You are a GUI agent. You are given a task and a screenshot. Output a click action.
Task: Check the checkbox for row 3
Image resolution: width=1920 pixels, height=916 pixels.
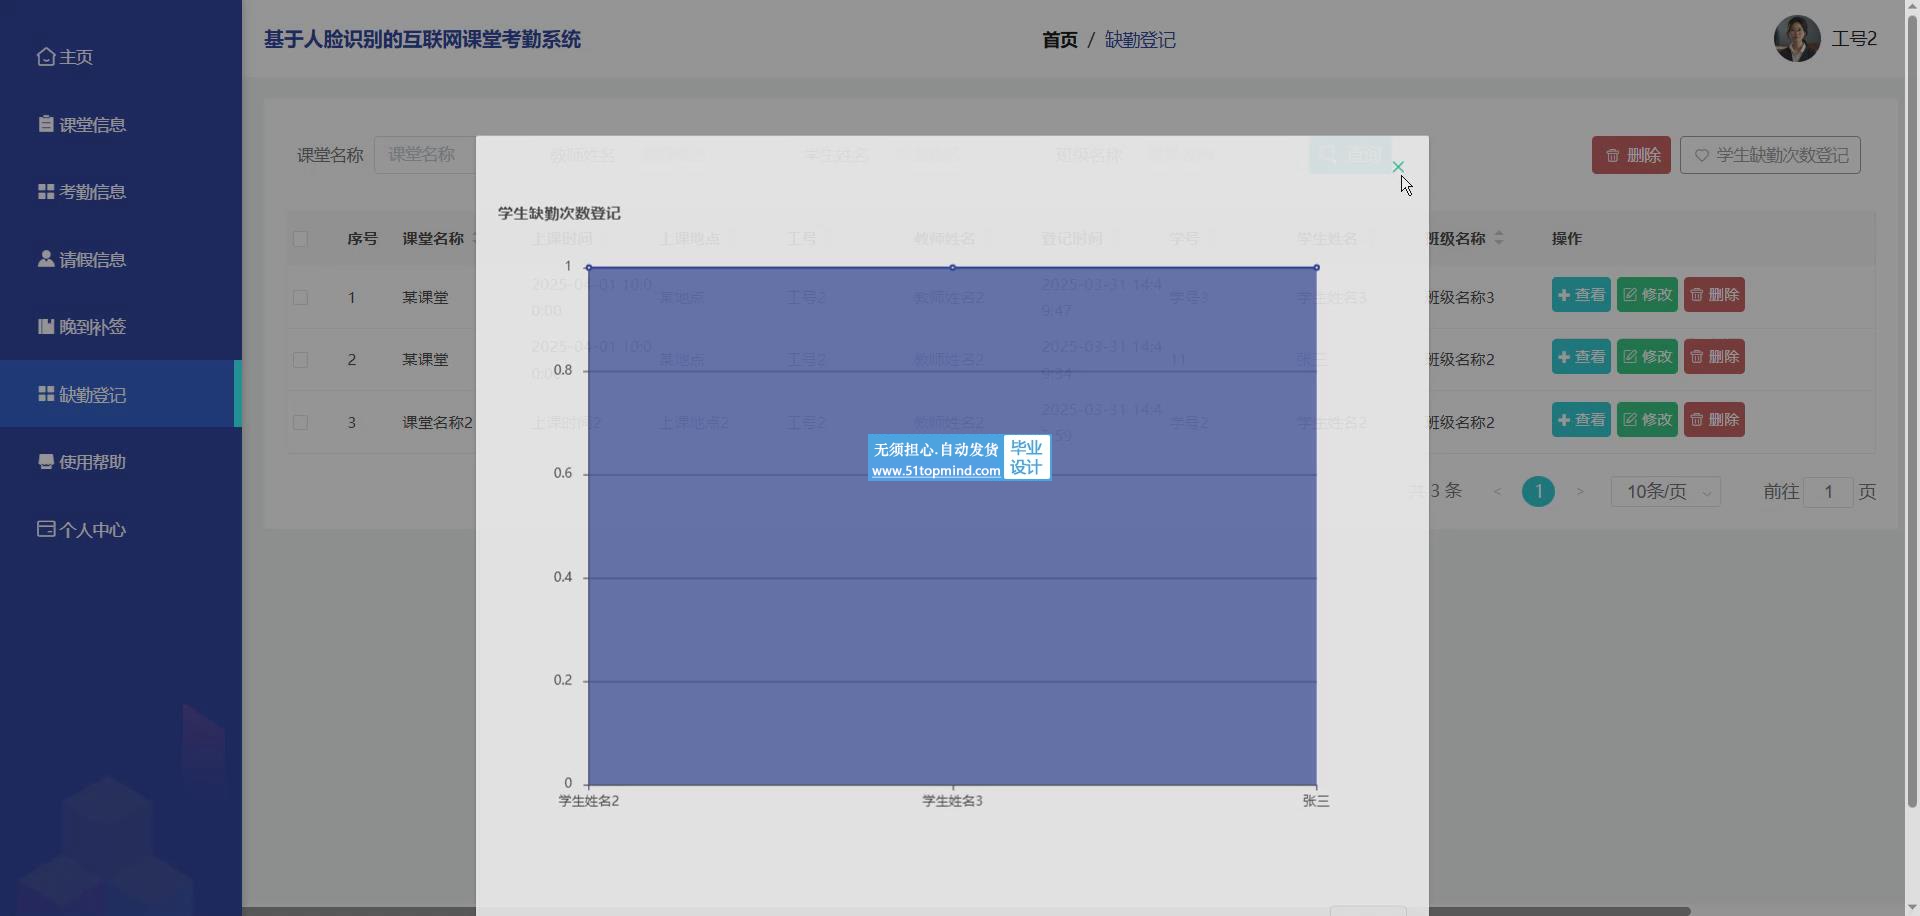(x=300, y=423)
